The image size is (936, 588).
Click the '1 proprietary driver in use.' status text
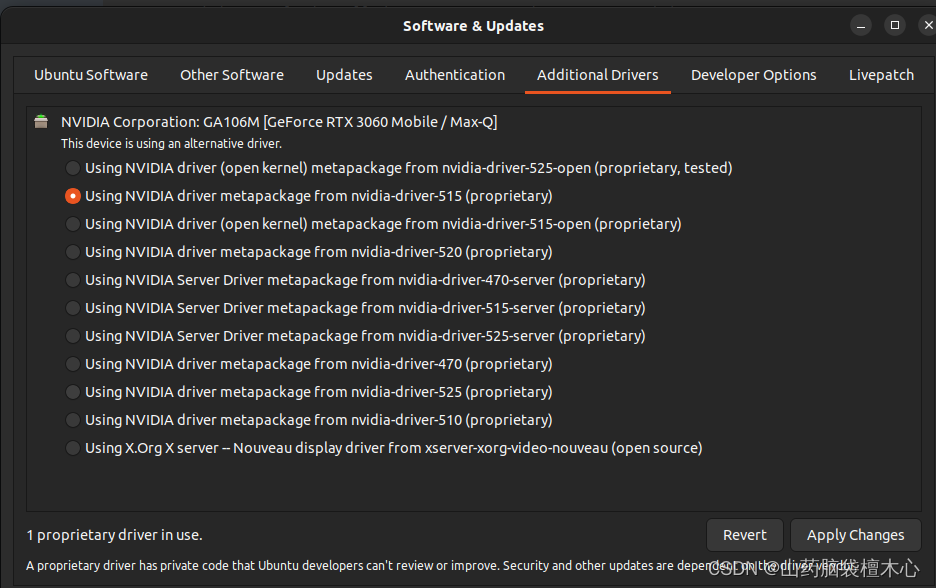point(115,535)
